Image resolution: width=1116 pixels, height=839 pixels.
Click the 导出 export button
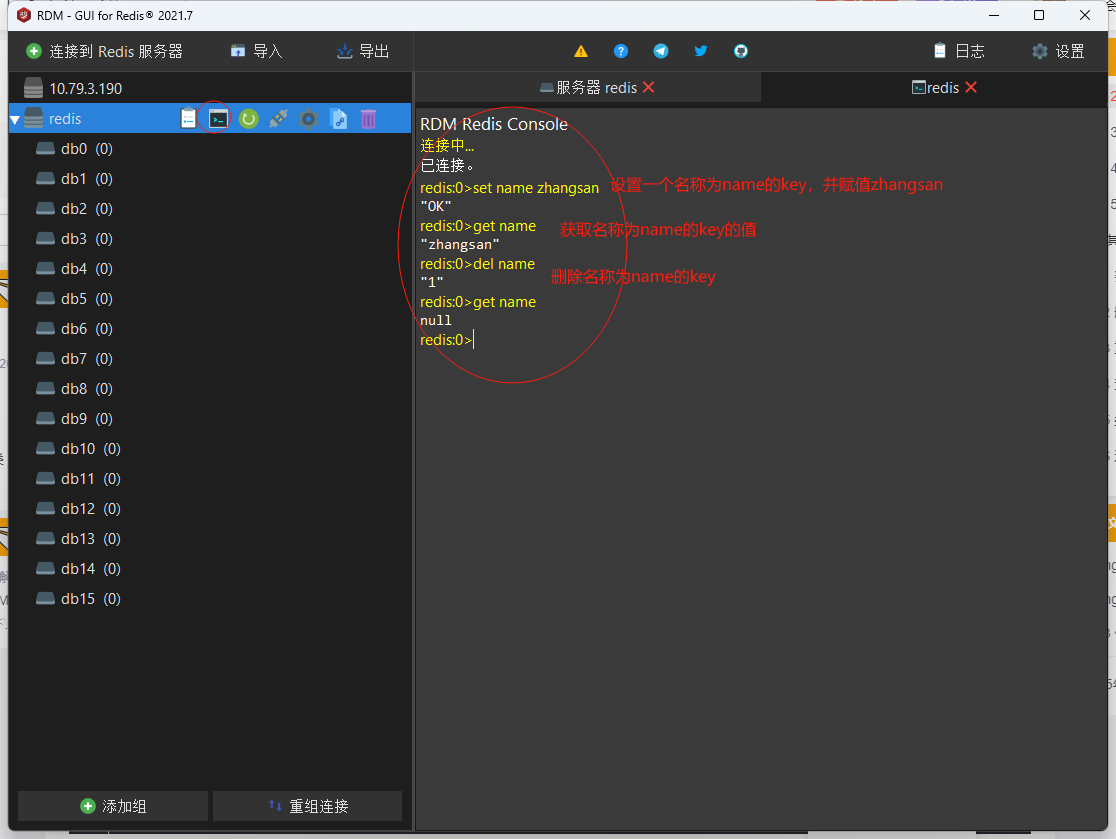coord(363,51)
